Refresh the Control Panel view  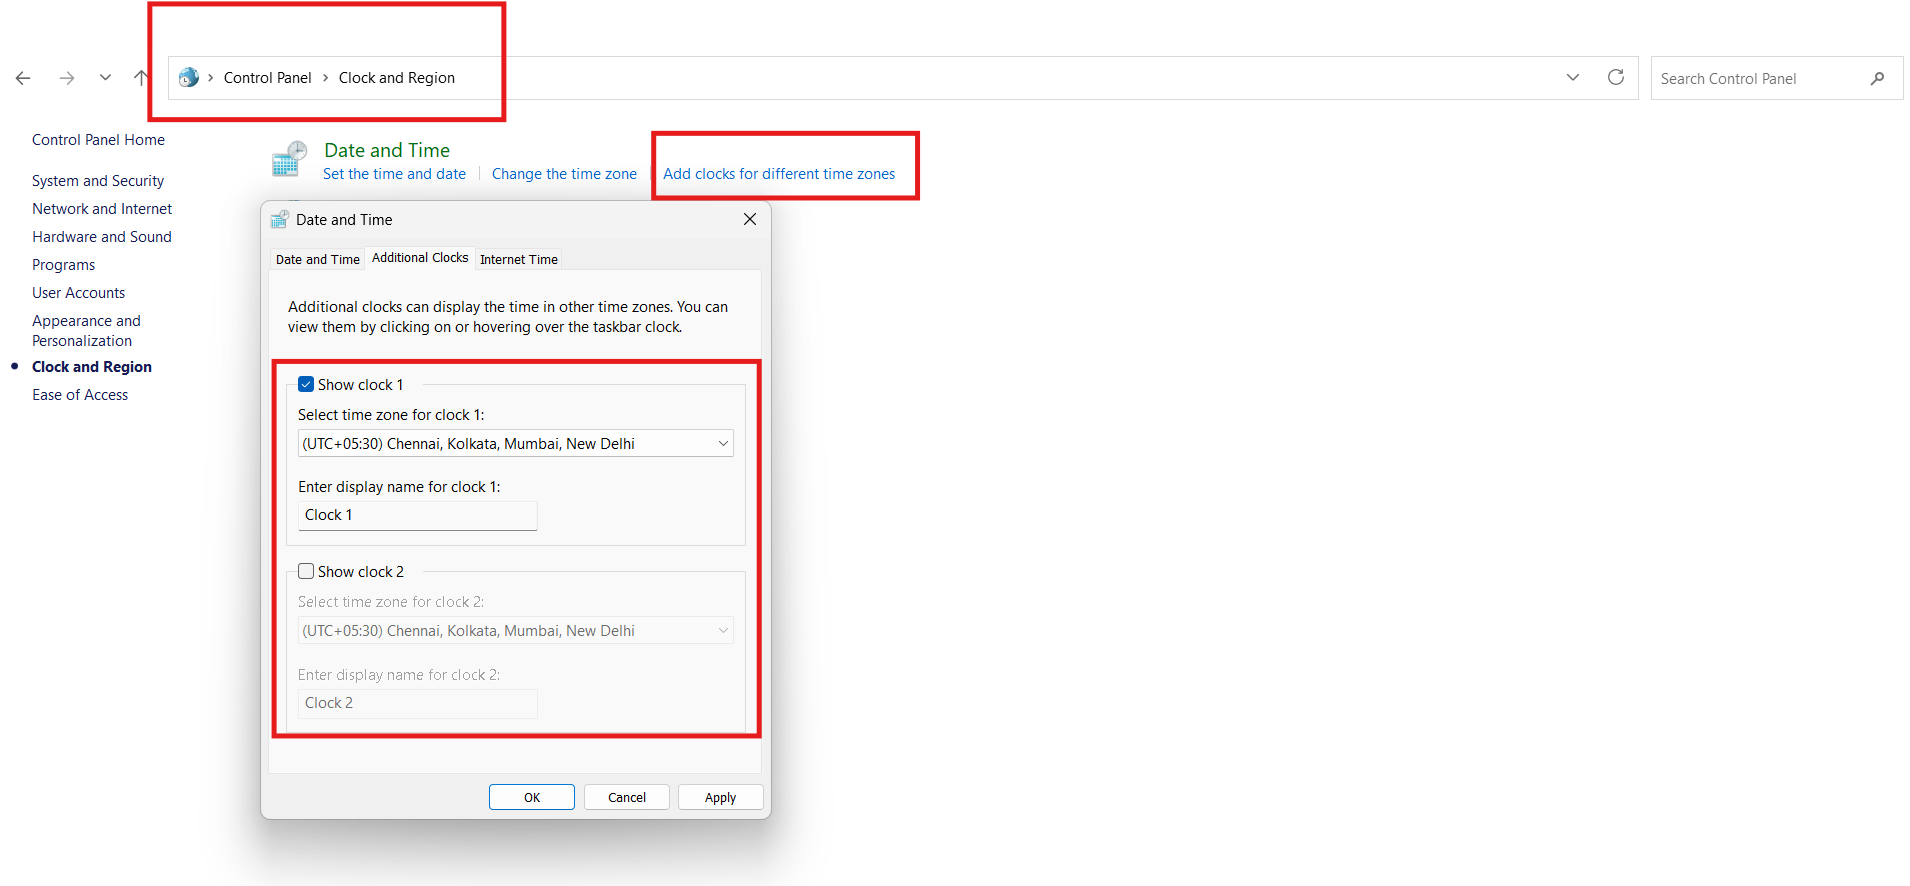coord(1616,78)
